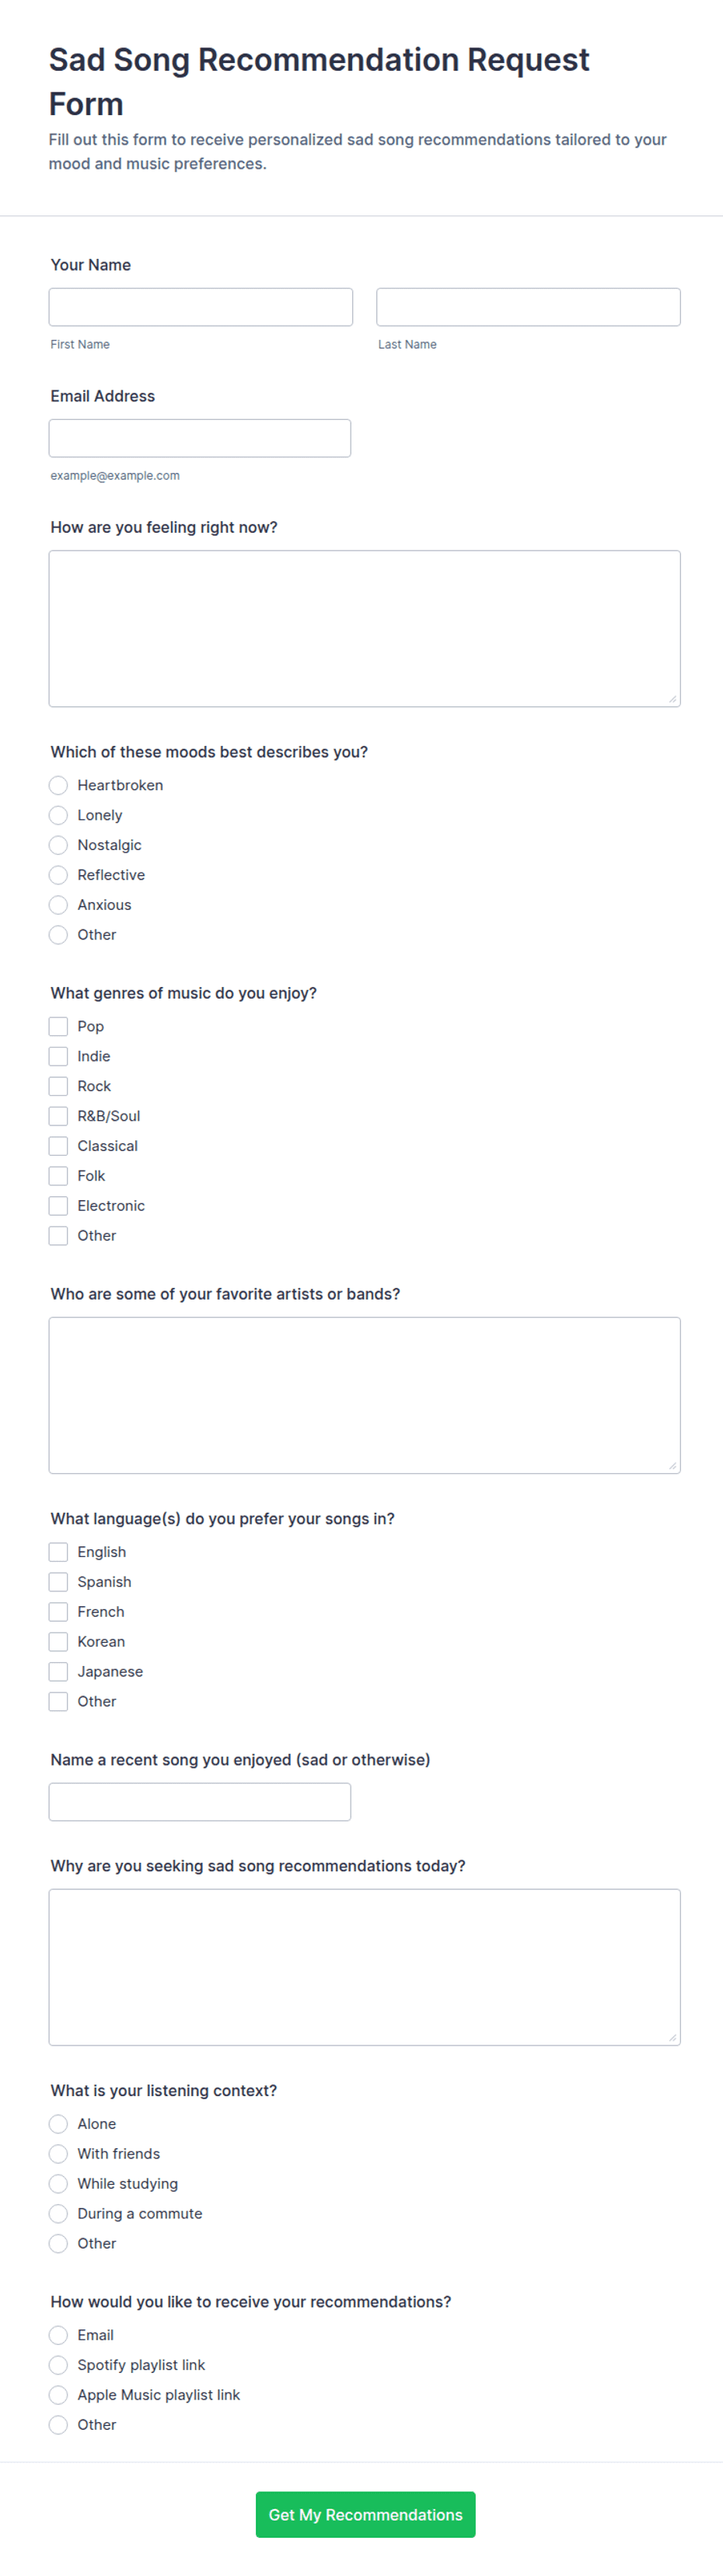
Task: Choose Apple Music playlist link option
Action: click(x=58, y=2395)
